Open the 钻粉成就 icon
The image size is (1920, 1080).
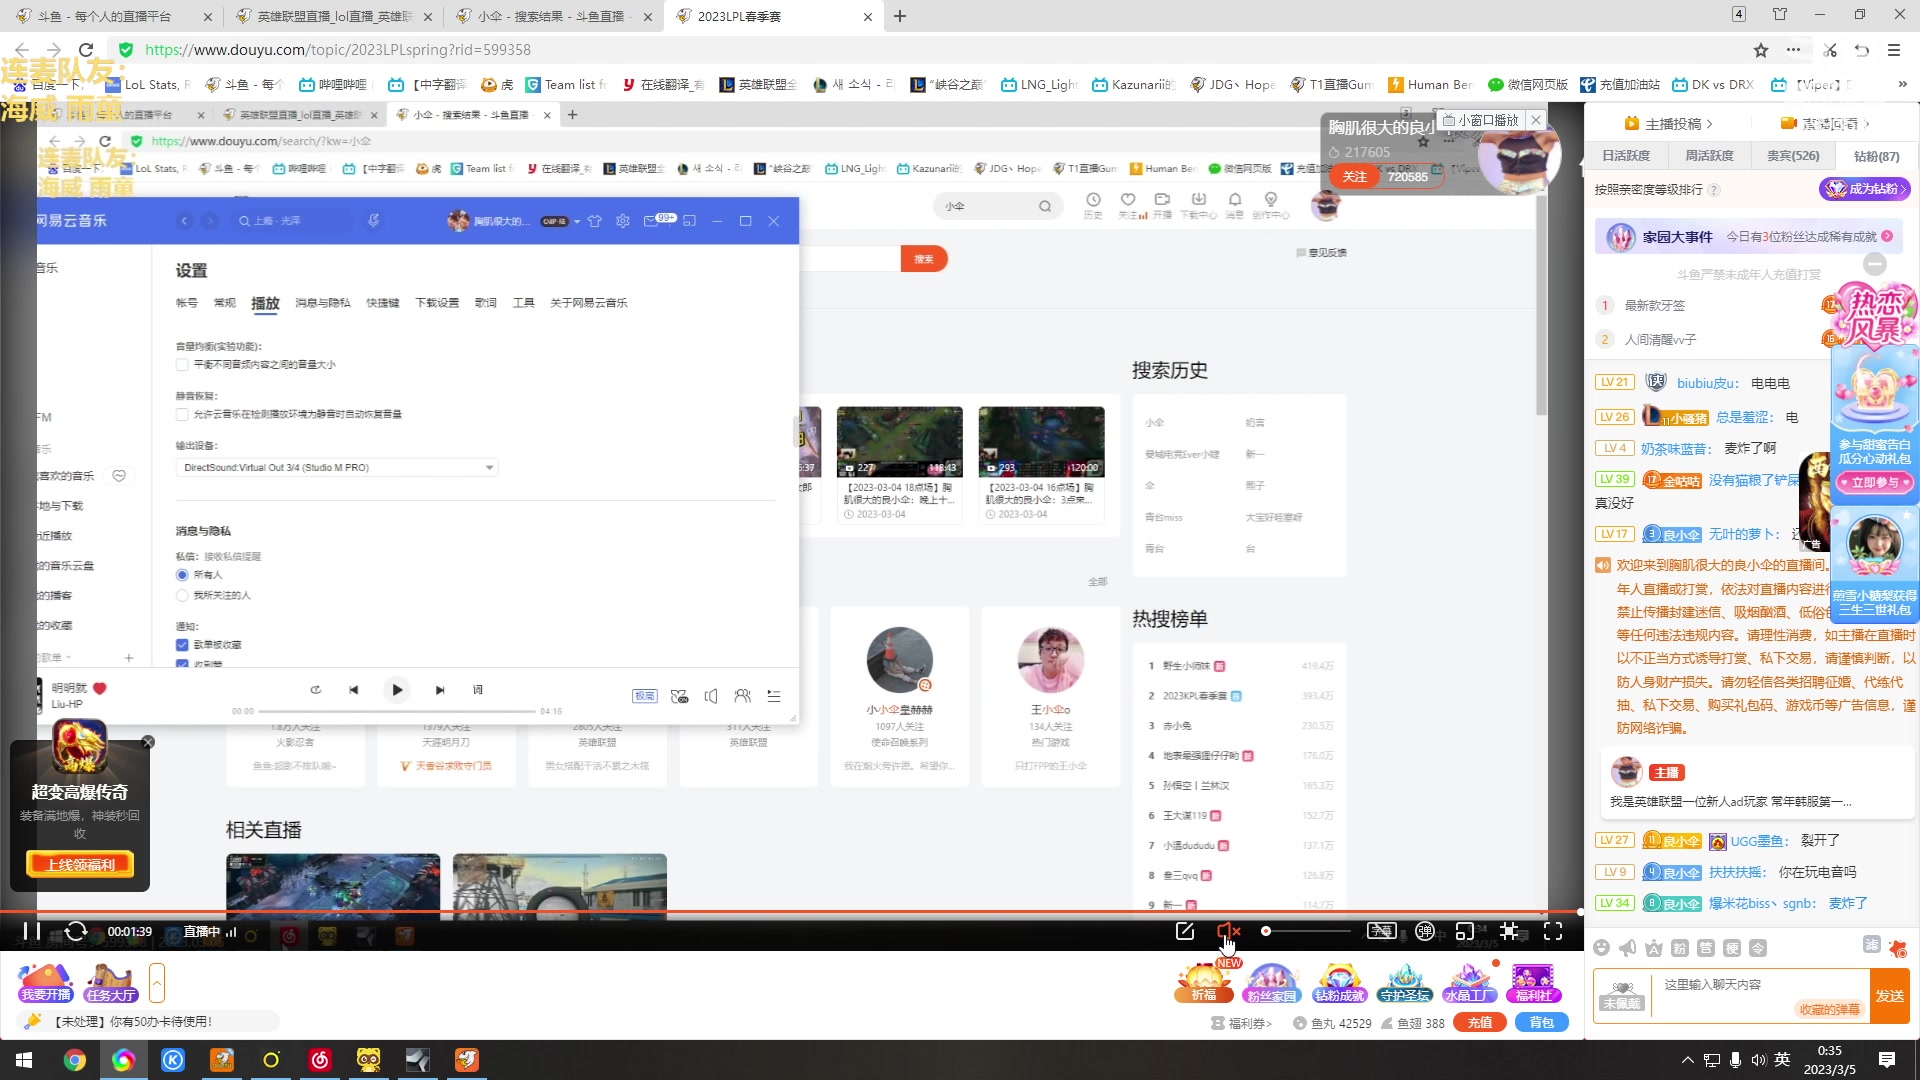(1340, 983)
